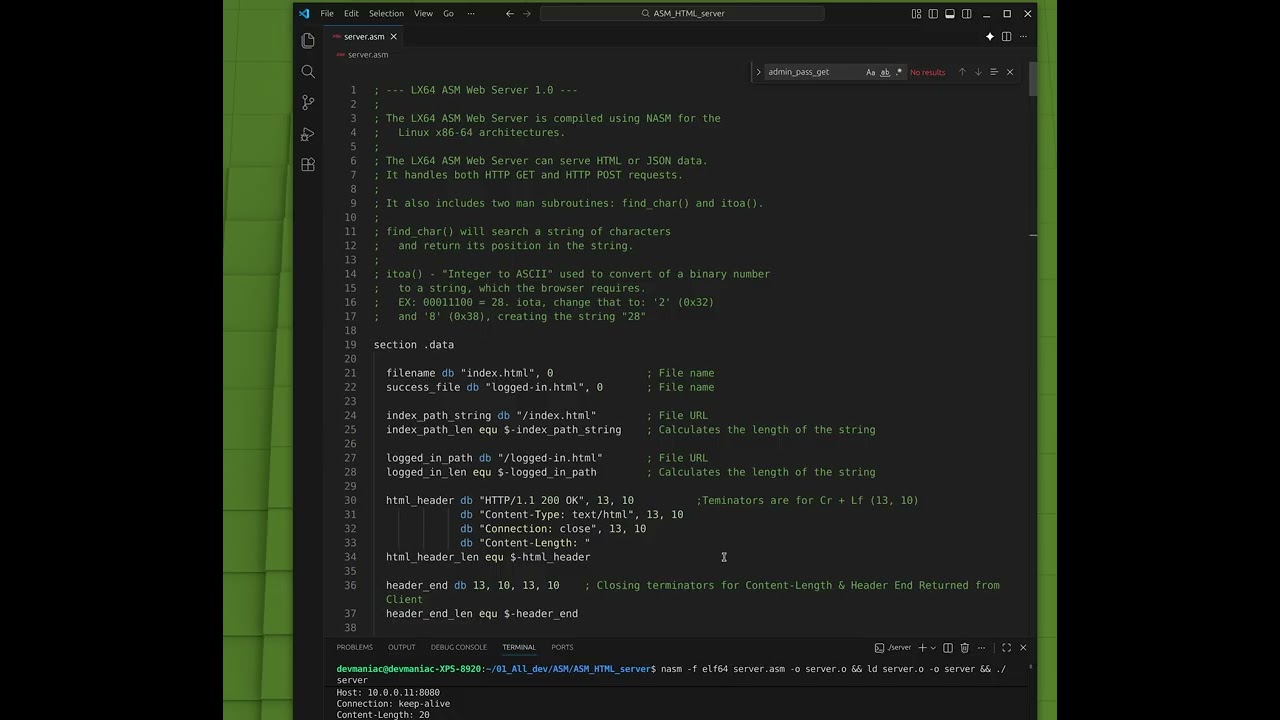The width and height of the screenshot is (1280, 720).
Task: Click the Copilot sparkle icon
Action: coord(990,37)
